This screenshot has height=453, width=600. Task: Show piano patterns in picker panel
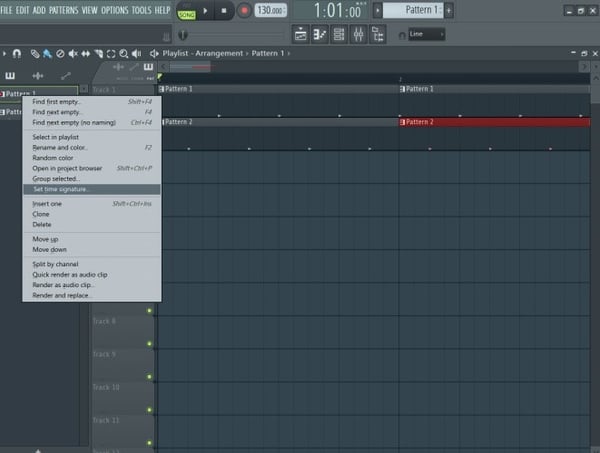coord(10,76)
